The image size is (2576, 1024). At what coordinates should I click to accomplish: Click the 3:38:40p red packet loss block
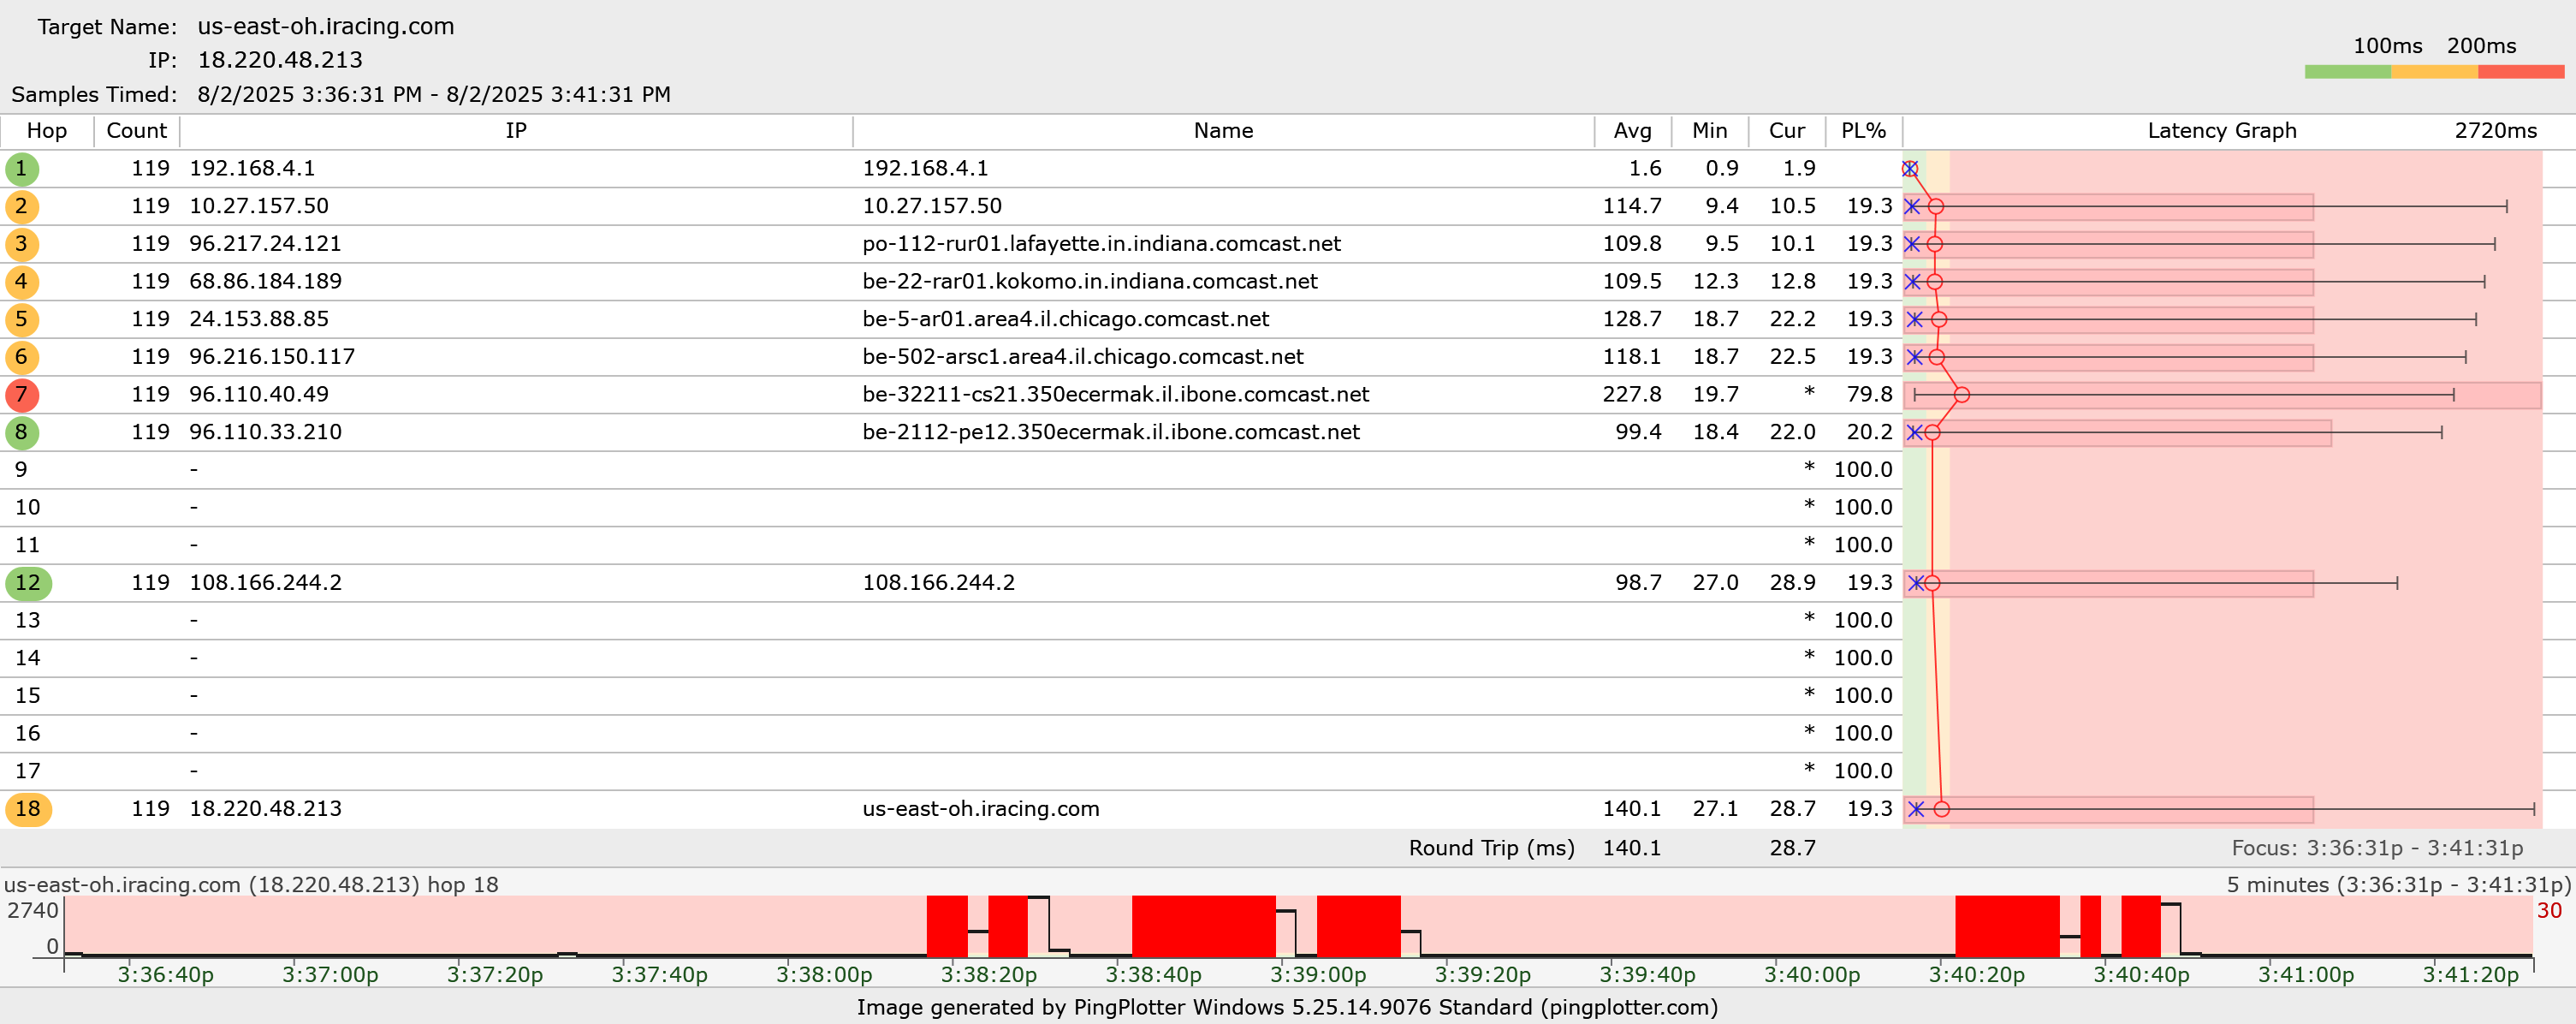[x=1203, y=926]
